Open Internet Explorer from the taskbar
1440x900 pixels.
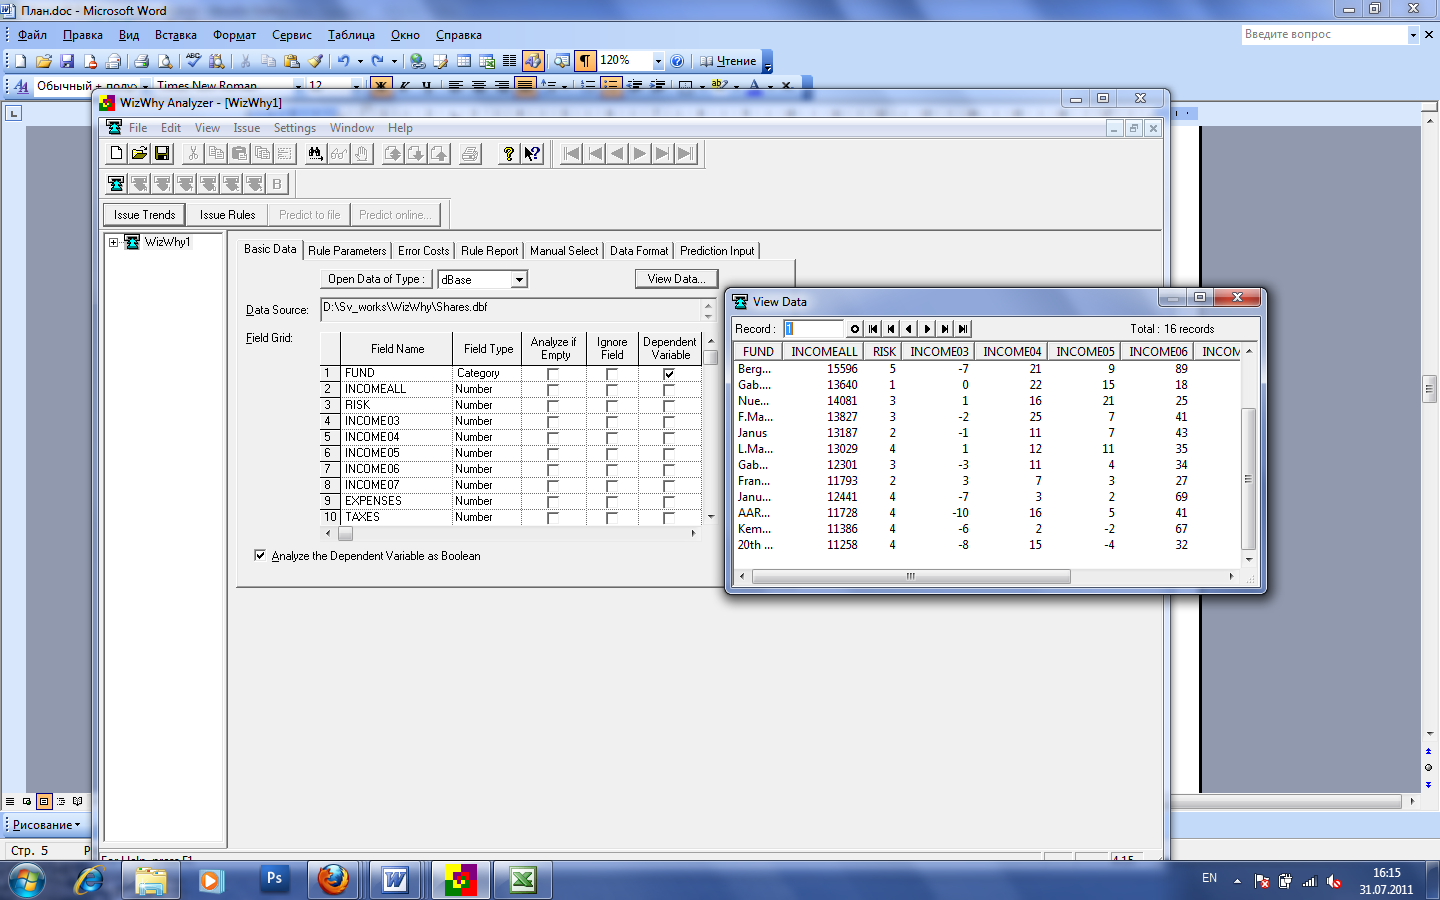[x=89, y=880]
